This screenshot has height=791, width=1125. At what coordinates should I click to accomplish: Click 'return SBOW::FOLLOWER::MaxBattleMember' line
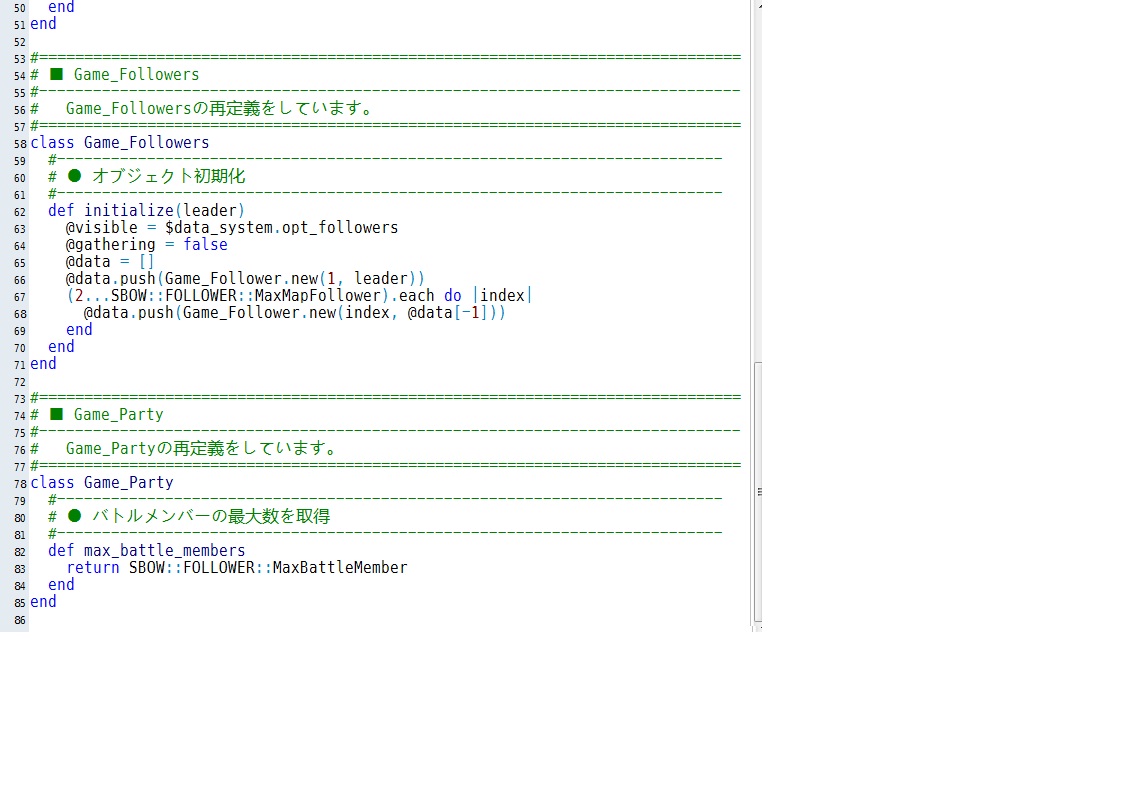[x=237, y=568]
